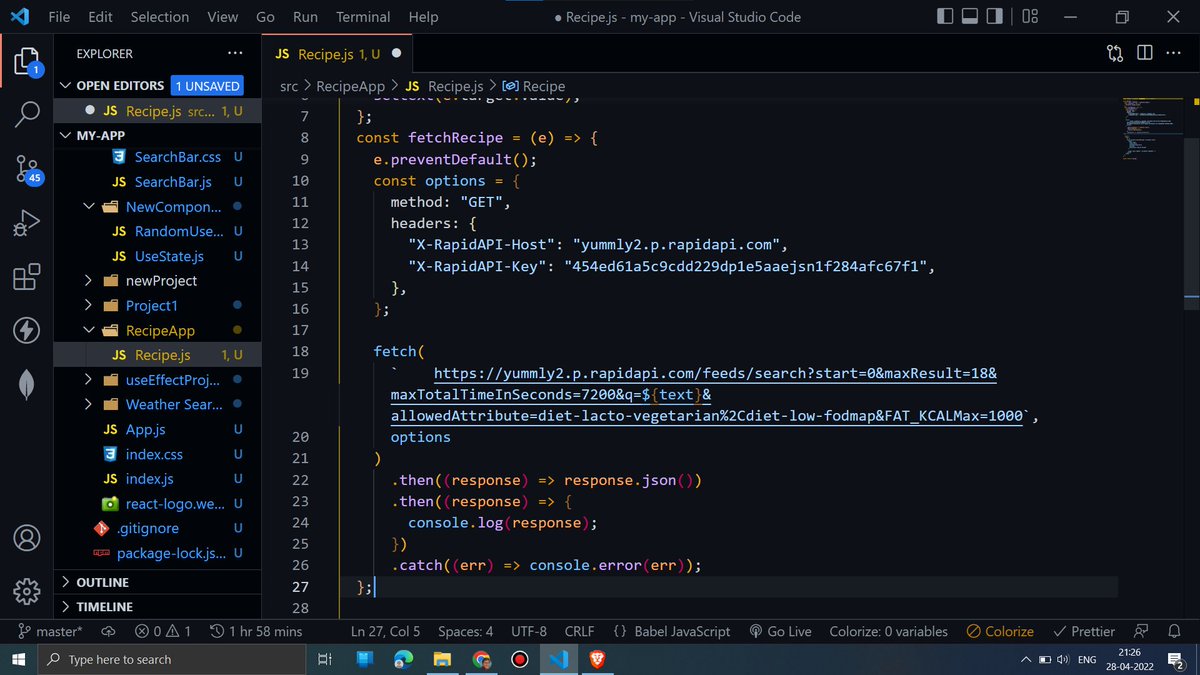This screenshot has width=1200, height=675.
Task: Select UTF-8 encoding status item
Action: [x=529, y=631]
